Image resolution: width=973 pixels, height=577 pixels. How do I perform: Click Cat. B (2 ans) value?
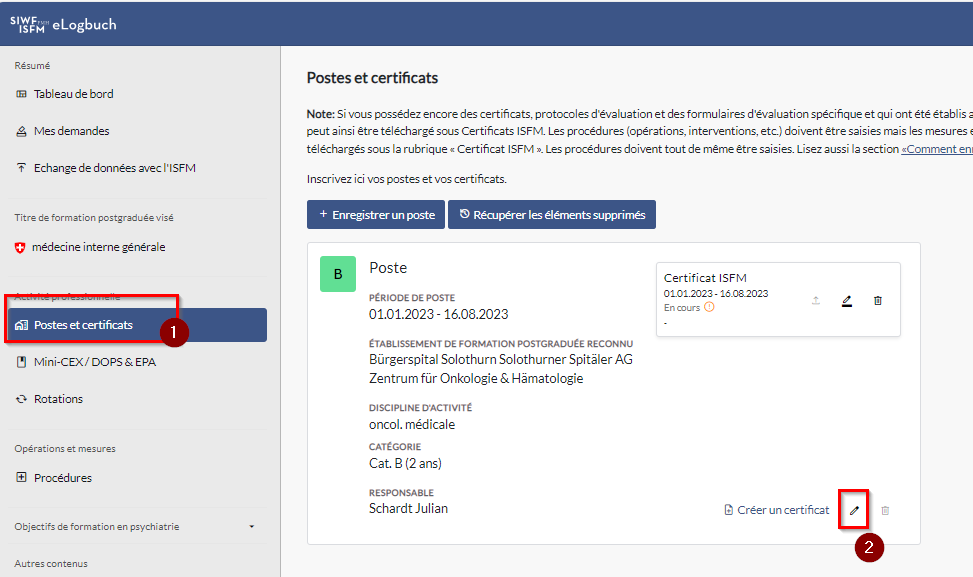[405, 463]
